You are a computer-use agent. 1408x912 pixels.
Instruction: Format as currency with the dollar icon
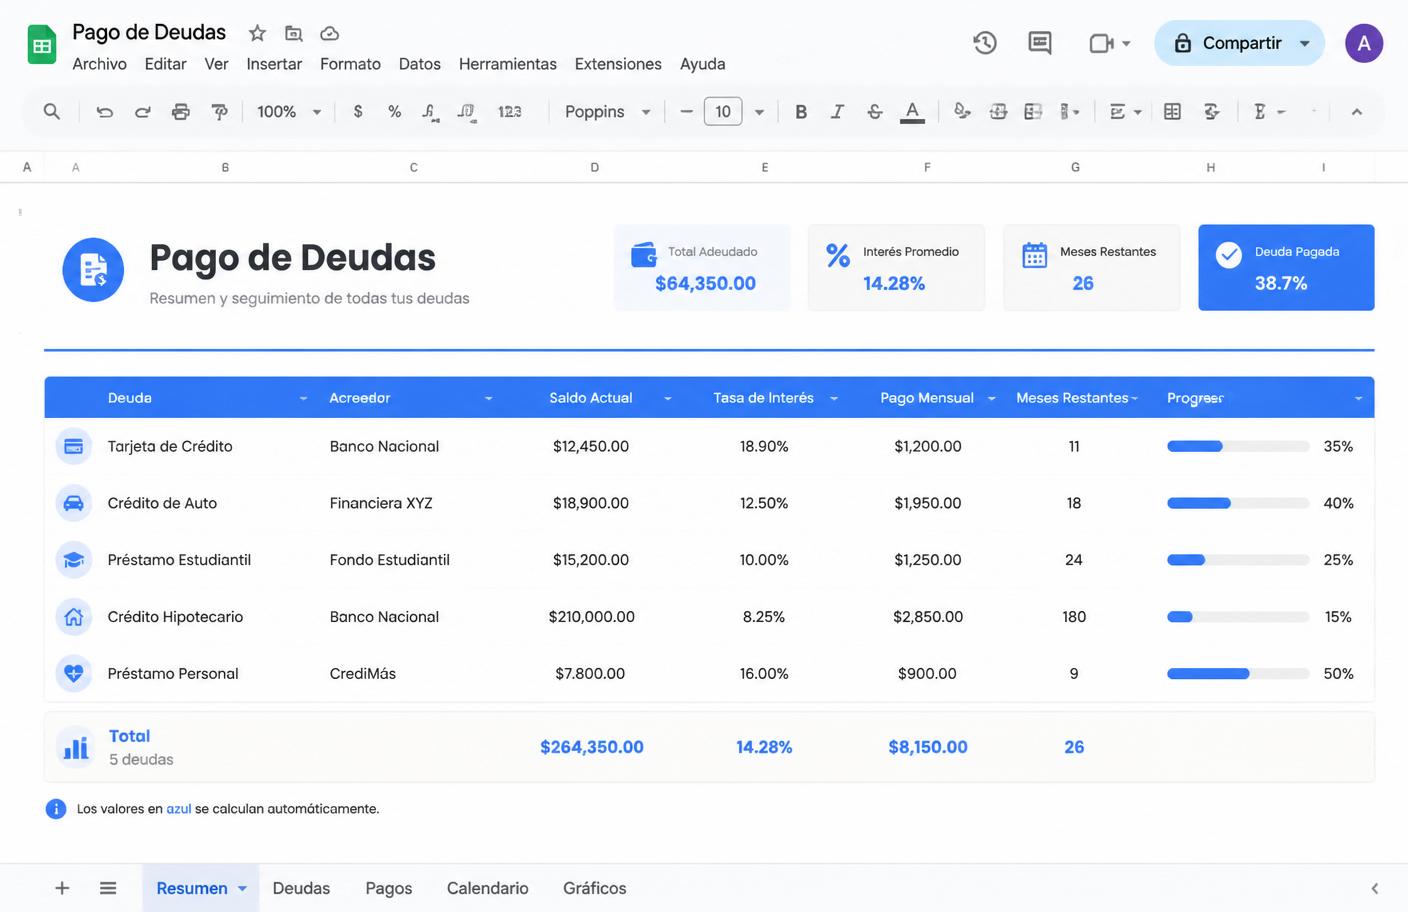pyautogui.click(x=358, y=112)
